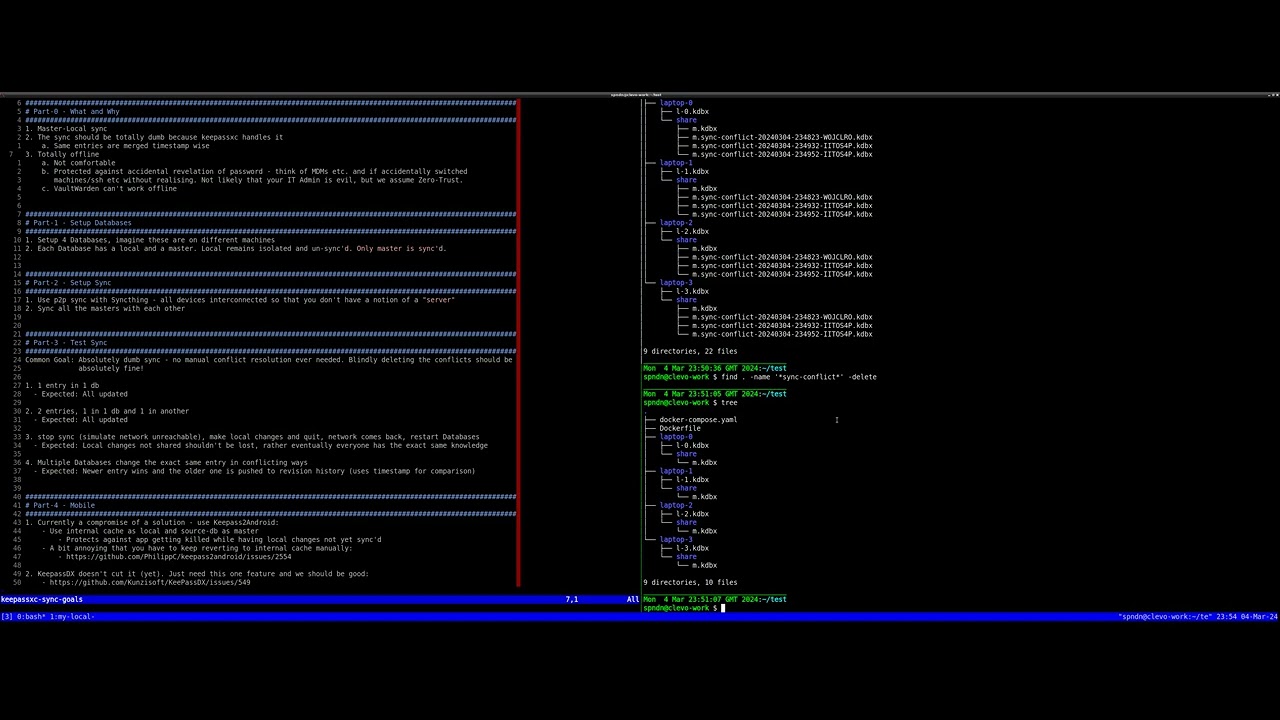Click the line starting 'Common Goal: Absolutely dumb sync'
1280x720 pixels.
pos(269,360)
